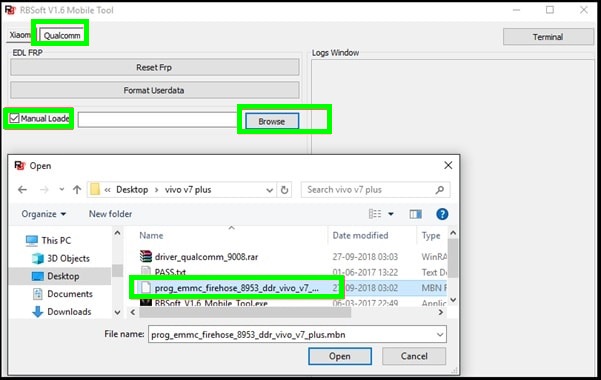Select prog_emmc_firehose_8953_ddr_vivo_v7 file
The width and height of the screenshot is (601, 380).
[236, 288]
